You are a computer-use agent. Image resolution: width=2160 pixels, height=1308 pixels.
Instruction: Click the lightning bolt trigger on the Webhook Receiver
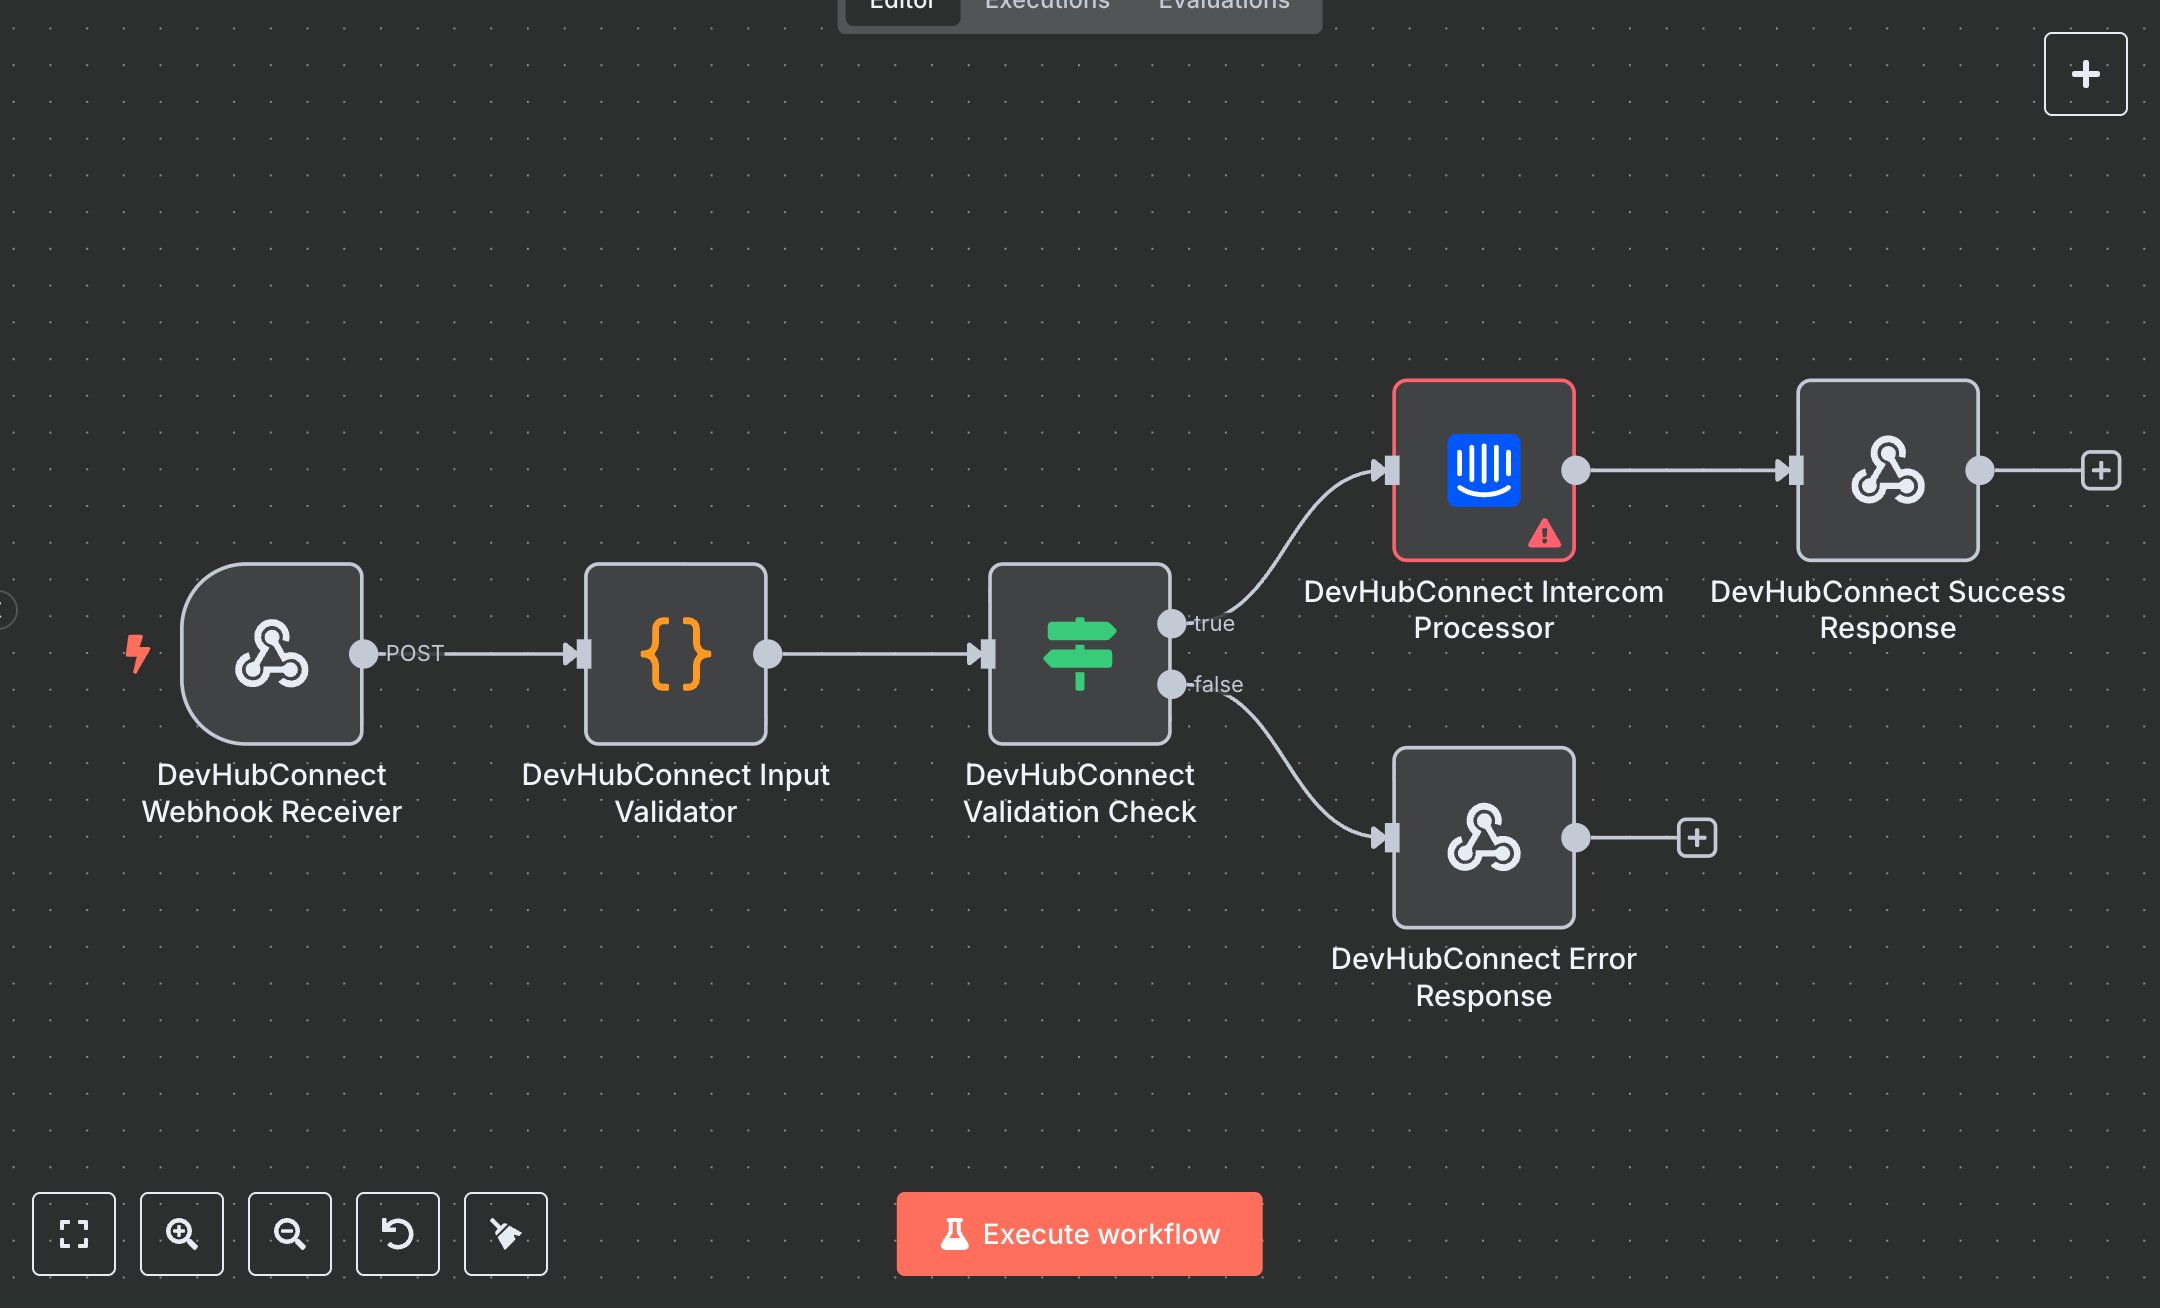point(137,655)
